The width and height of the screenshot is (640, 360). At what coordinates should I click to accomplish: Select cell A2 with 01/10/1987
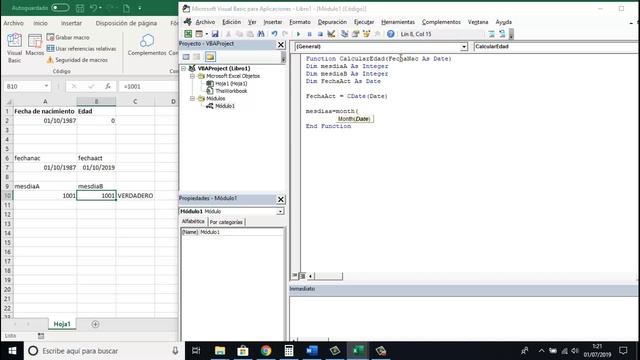(45, 120)
